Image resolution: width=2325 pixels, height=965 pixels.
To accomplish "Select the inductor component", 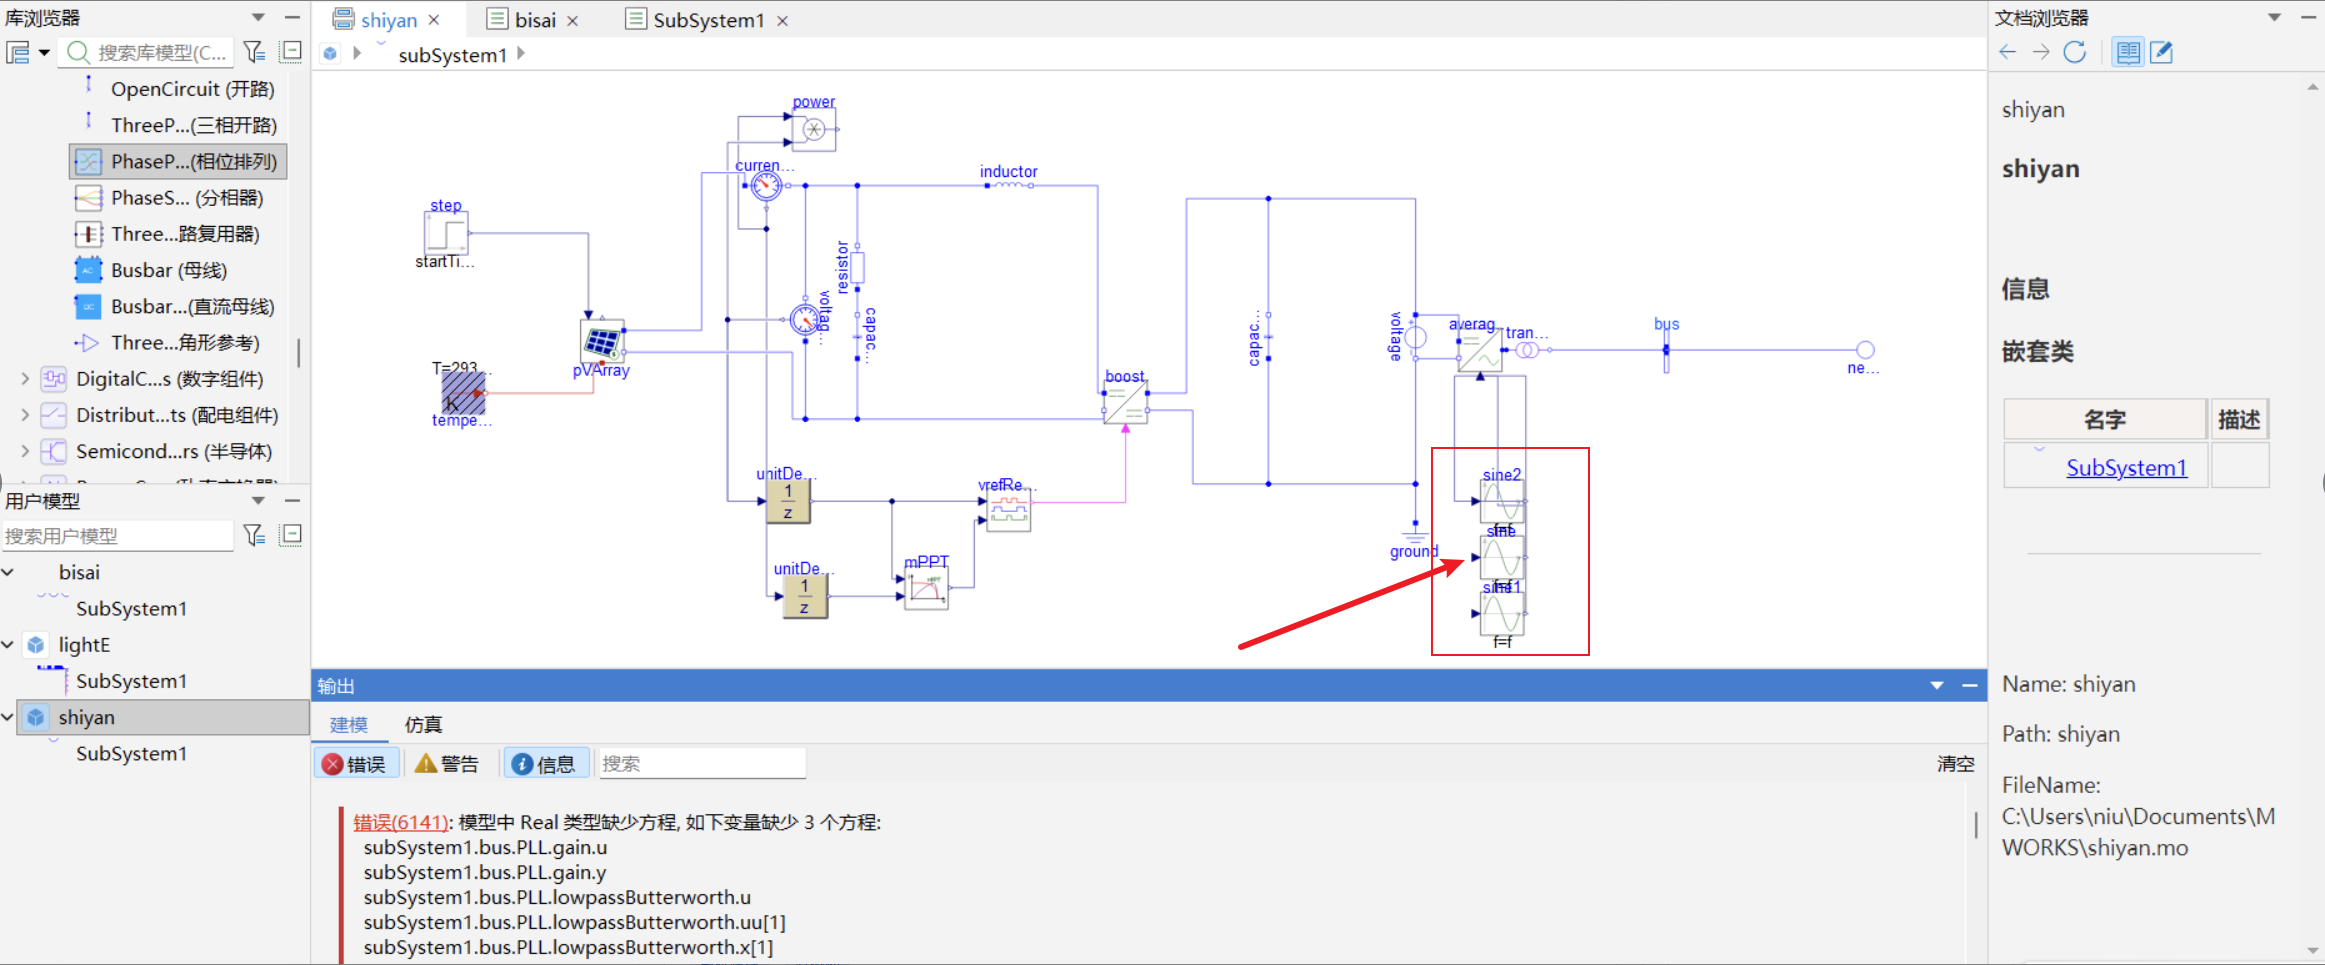I will click(x=1009, y=185).
